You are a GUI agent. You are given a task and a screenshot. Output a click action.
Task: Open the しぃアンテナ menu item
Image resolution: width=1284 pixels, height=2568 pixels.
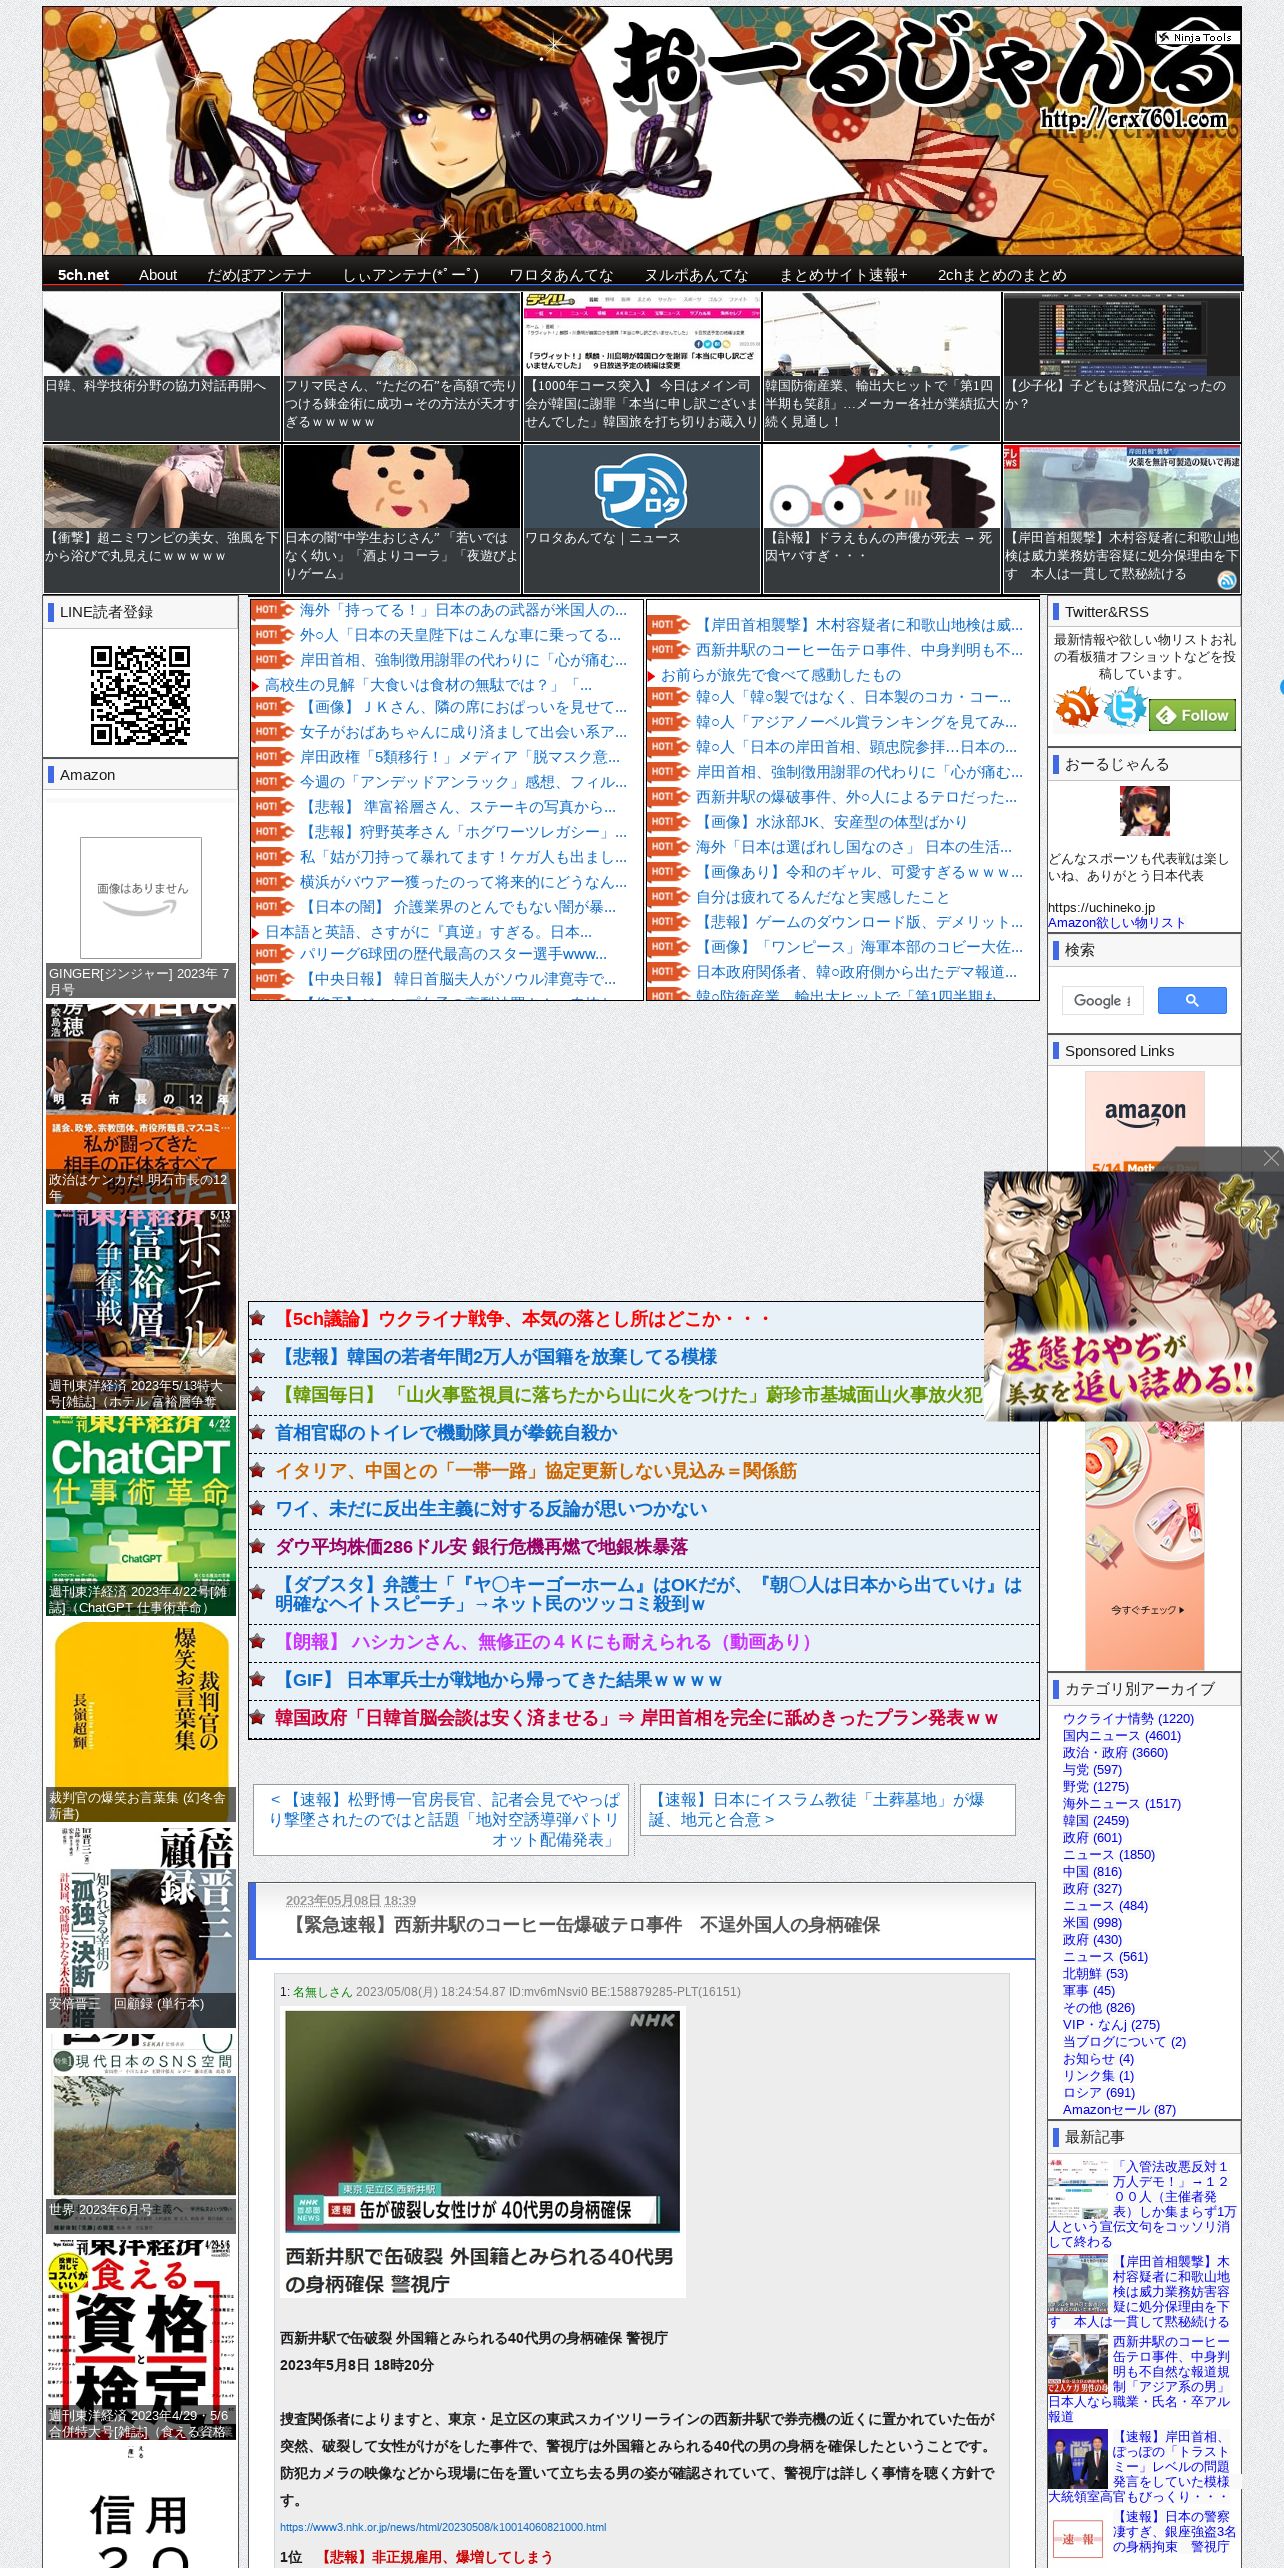(411, 275)
